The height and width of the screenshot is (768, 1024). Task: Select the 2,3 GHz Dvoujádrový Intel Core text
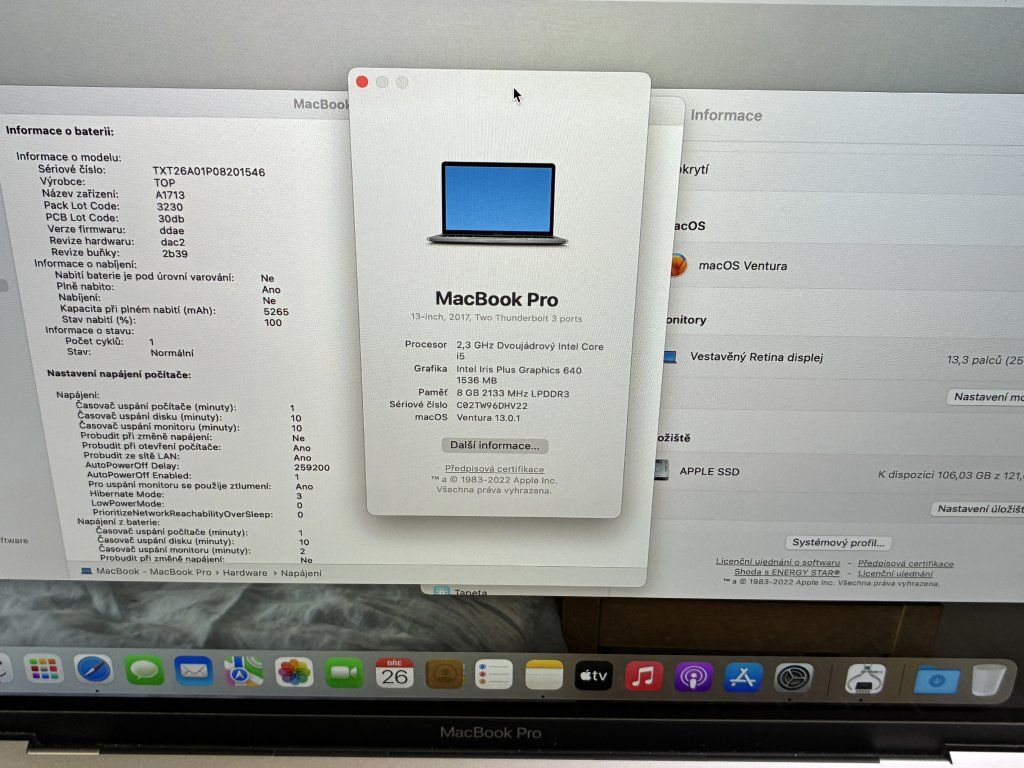(530, 347)
